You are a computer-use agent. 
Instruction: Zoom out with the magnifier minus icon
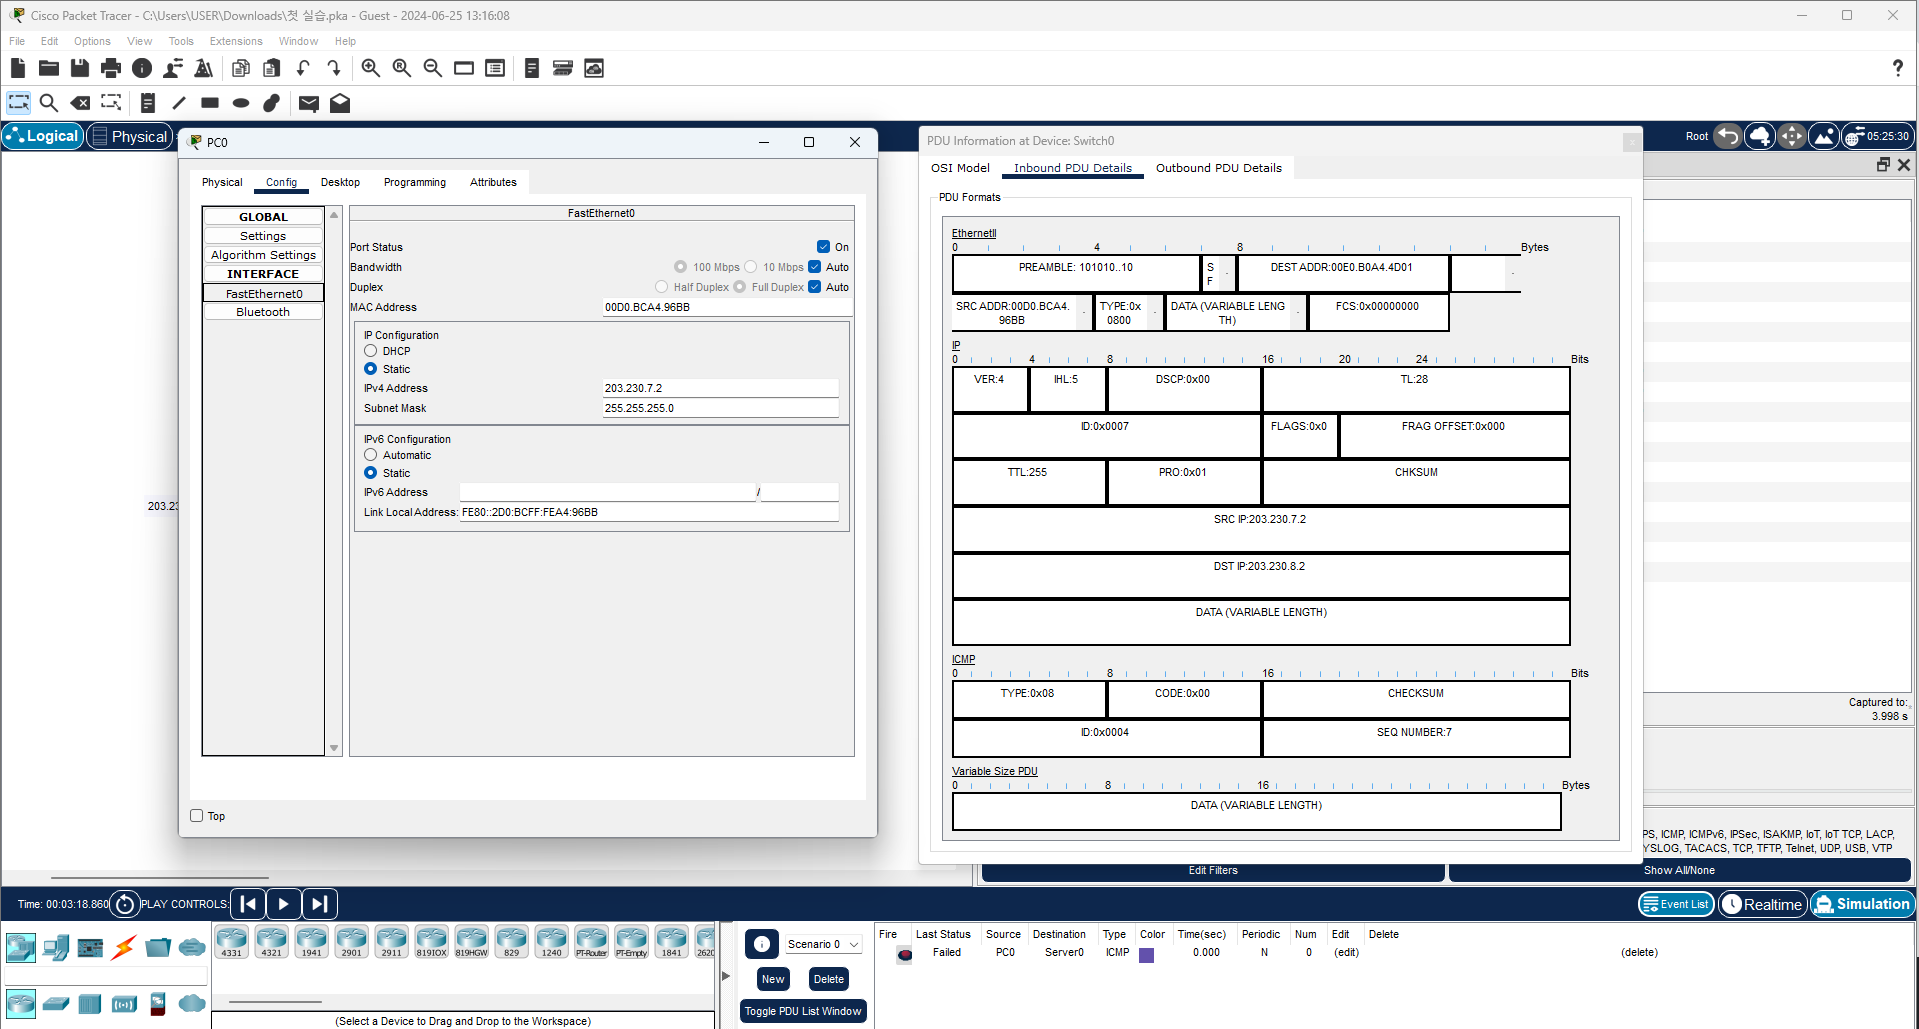433,68
